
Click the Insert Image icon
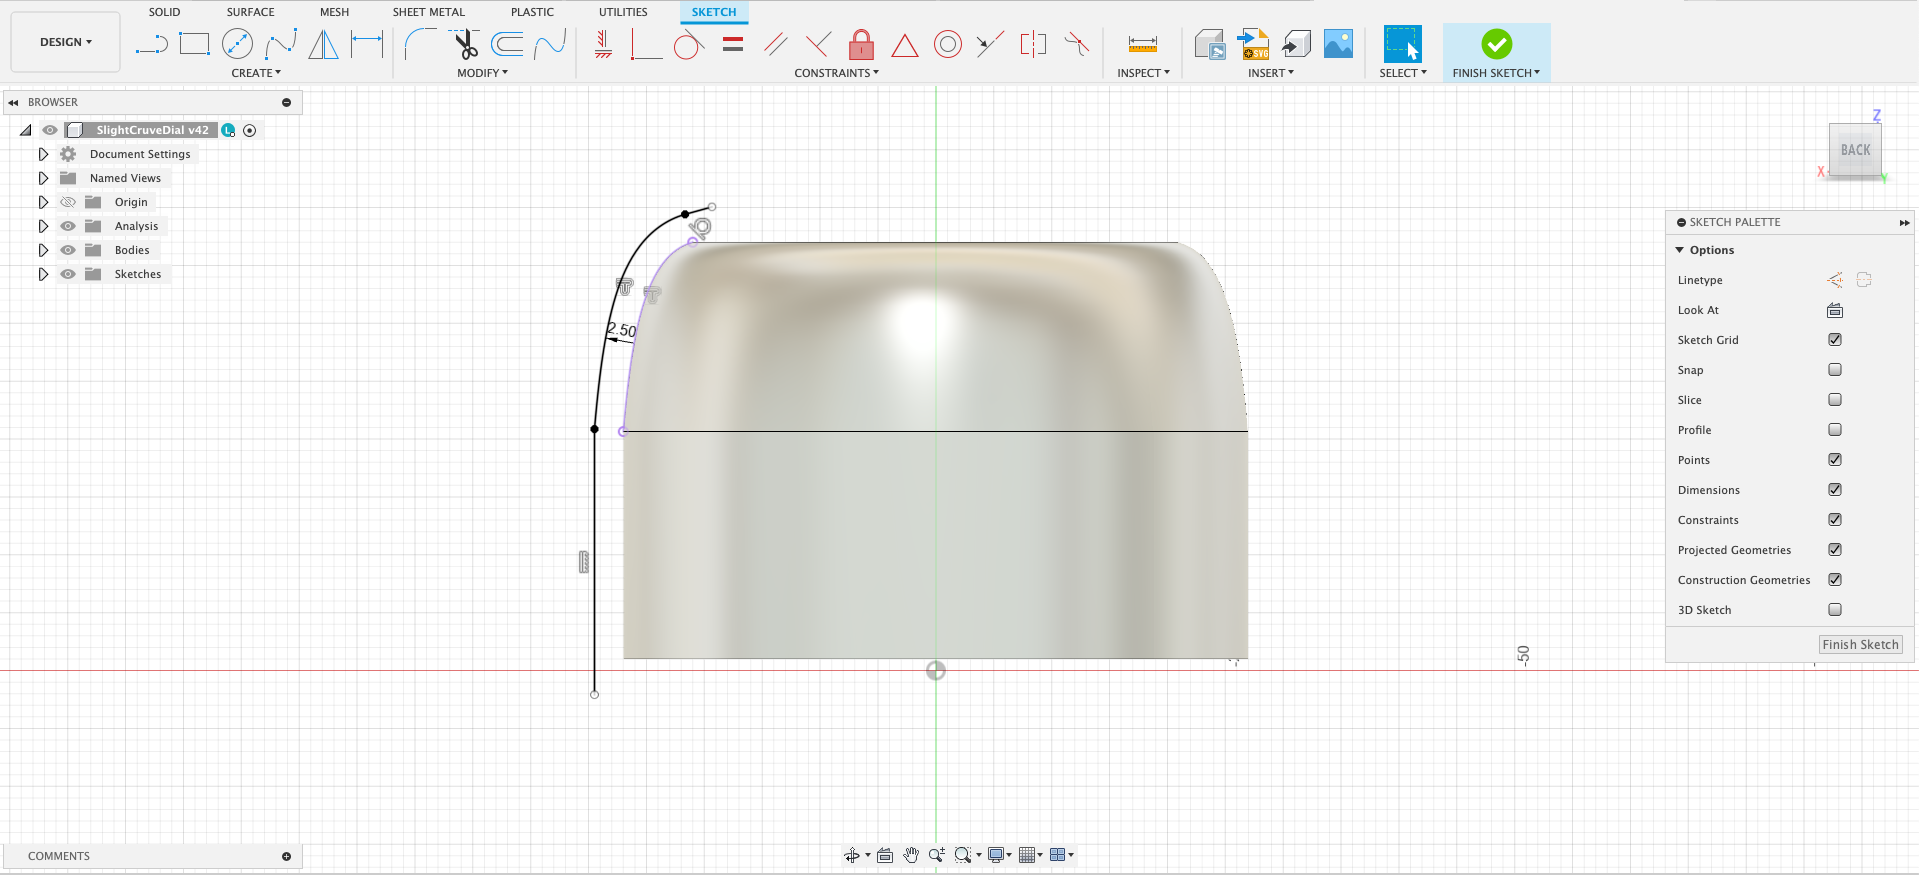click(x=1338, y=44)
